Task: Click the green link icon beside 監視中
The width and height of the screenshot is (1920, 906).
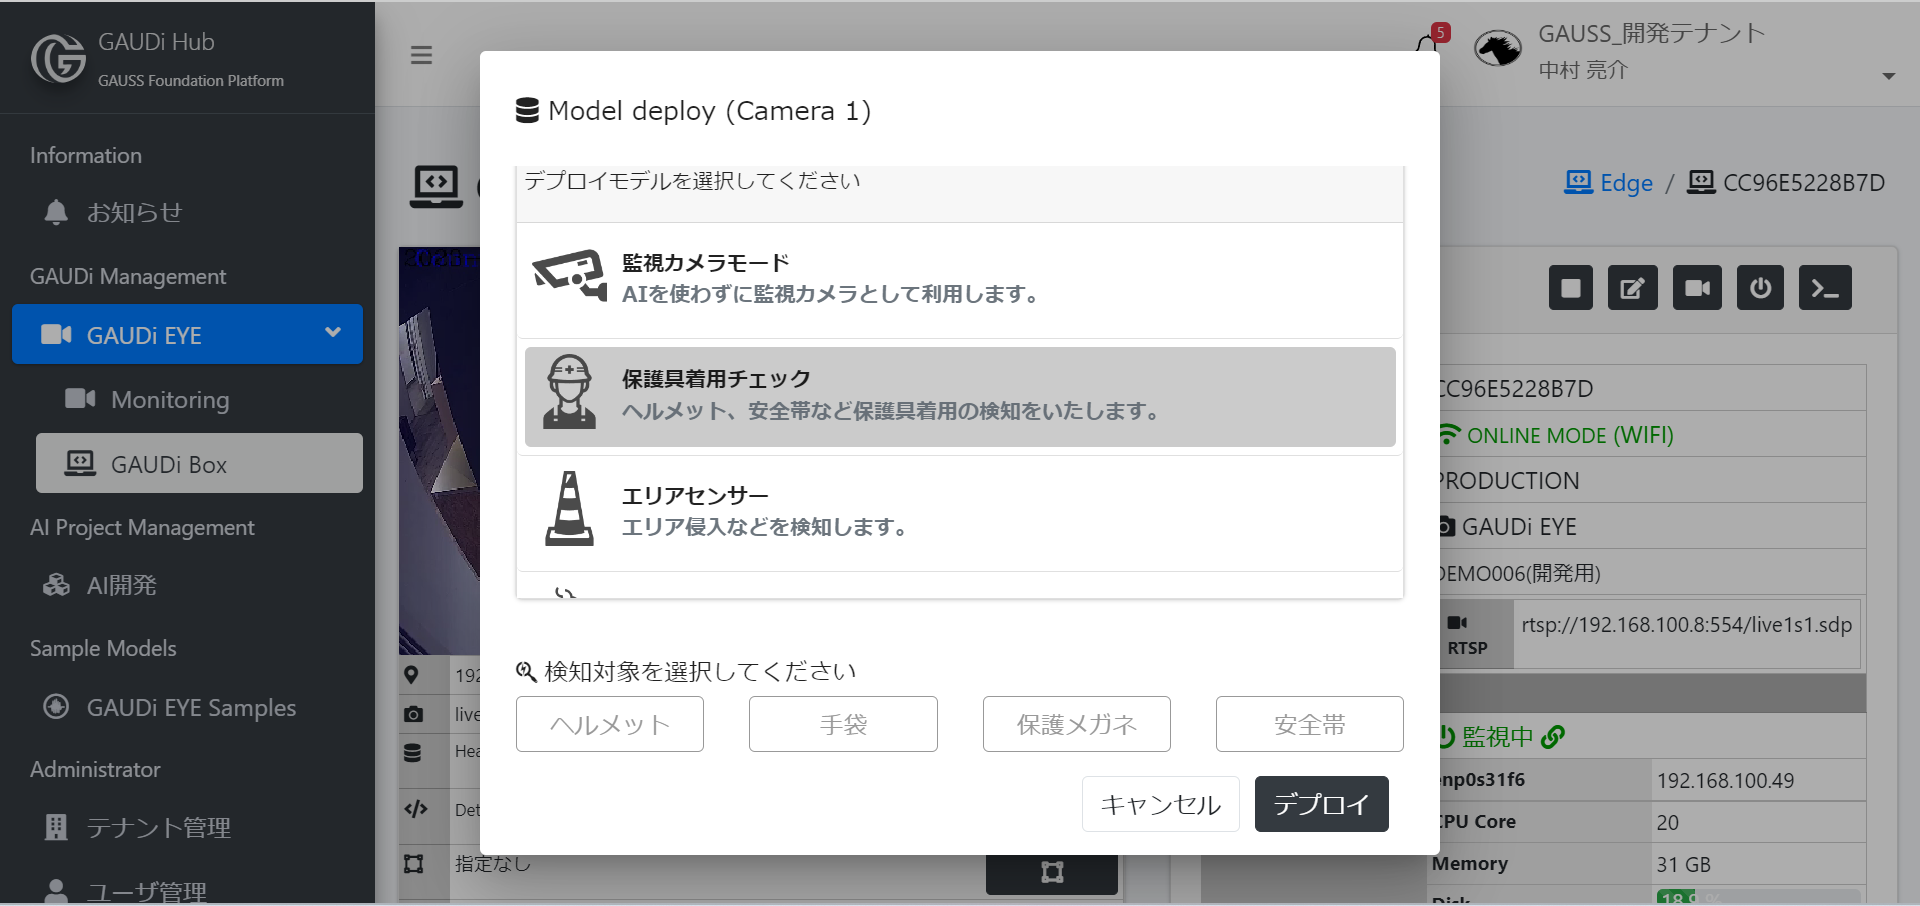Action: click(1553, 737)
